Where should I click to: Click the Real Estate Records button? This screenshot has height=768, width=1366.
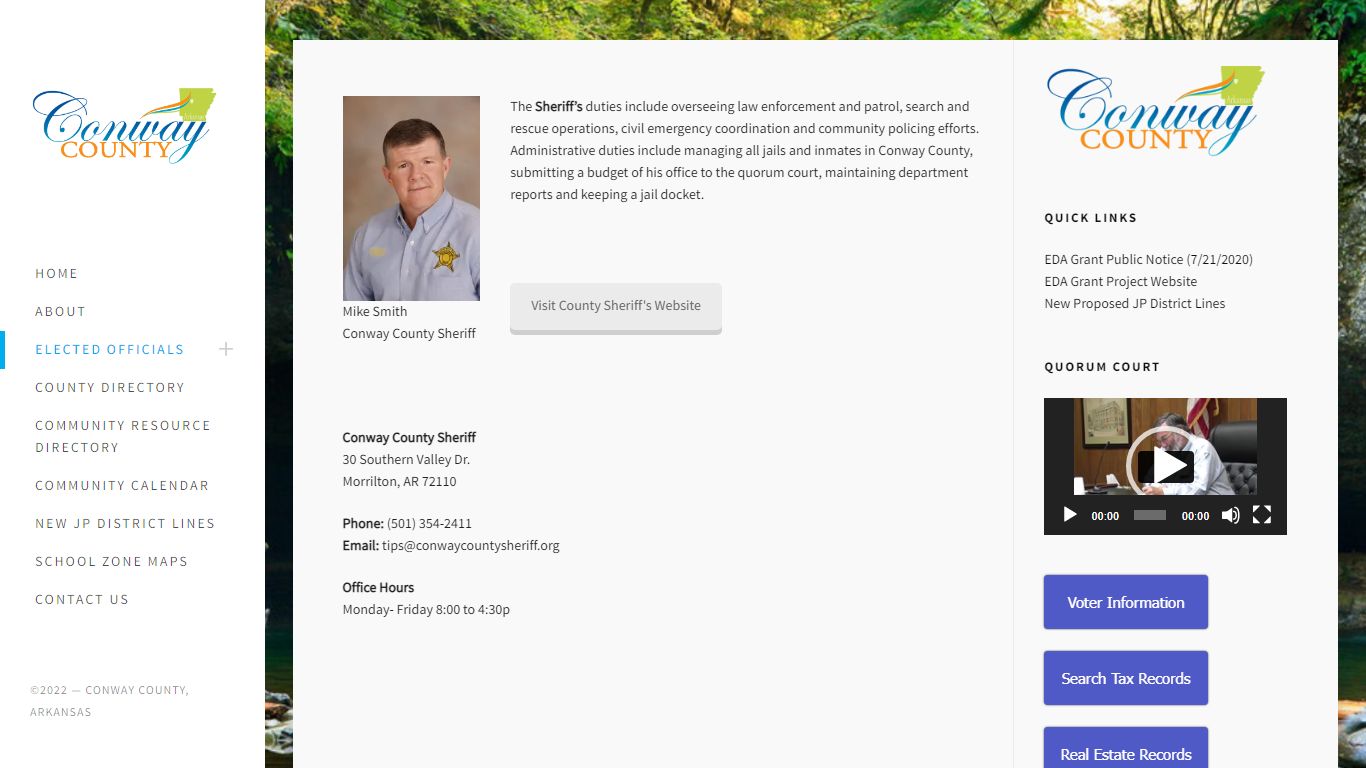tap(1126, 748)
